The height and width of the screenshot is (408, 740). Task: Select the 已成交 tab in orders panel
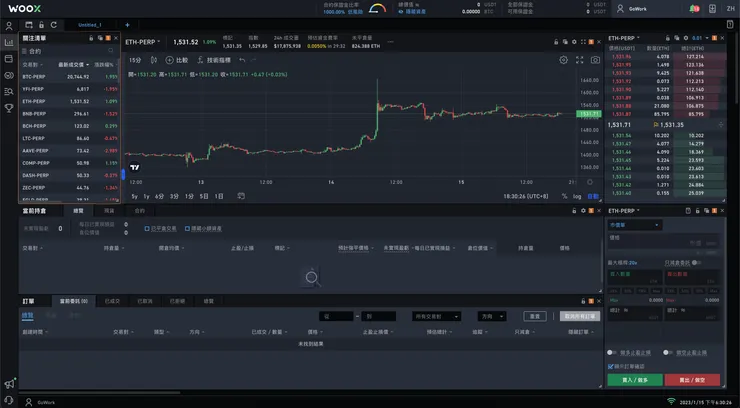point(112,301)
